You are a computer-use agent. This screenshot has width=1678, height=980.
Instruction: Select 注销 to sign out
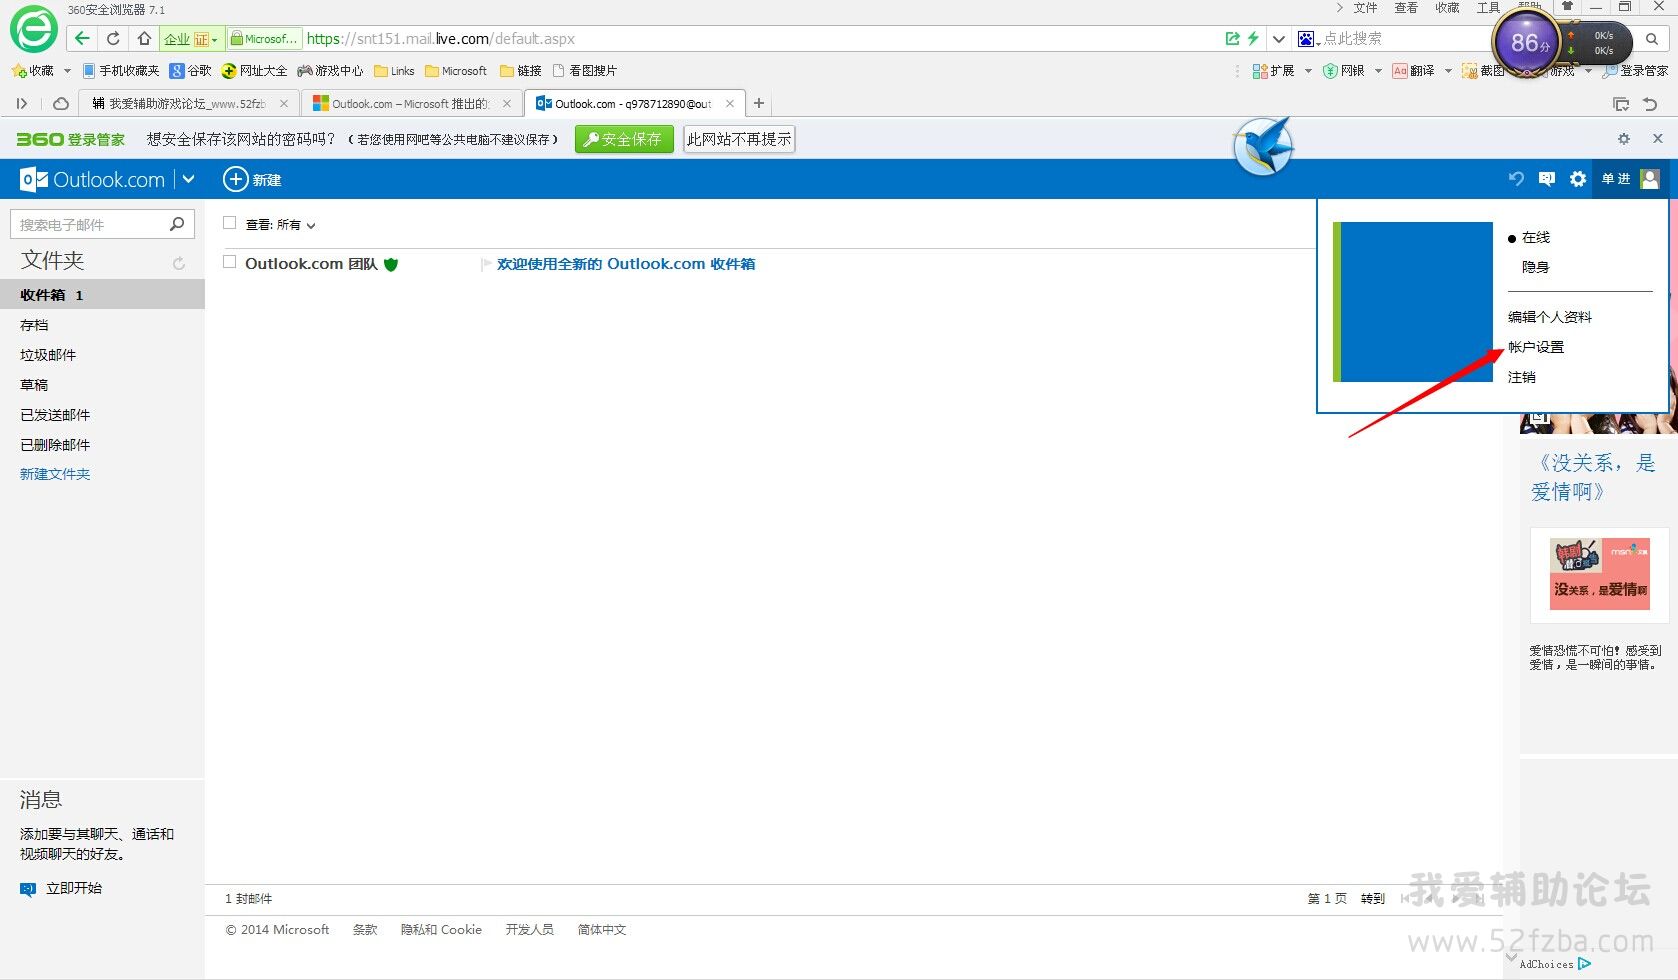[x=1521, y=377]
